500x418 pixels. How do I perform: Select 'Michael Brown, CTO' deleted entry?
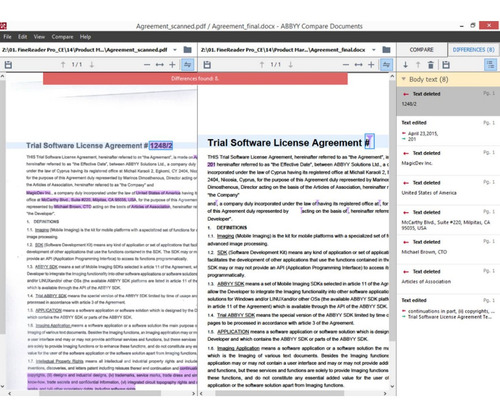448,249
